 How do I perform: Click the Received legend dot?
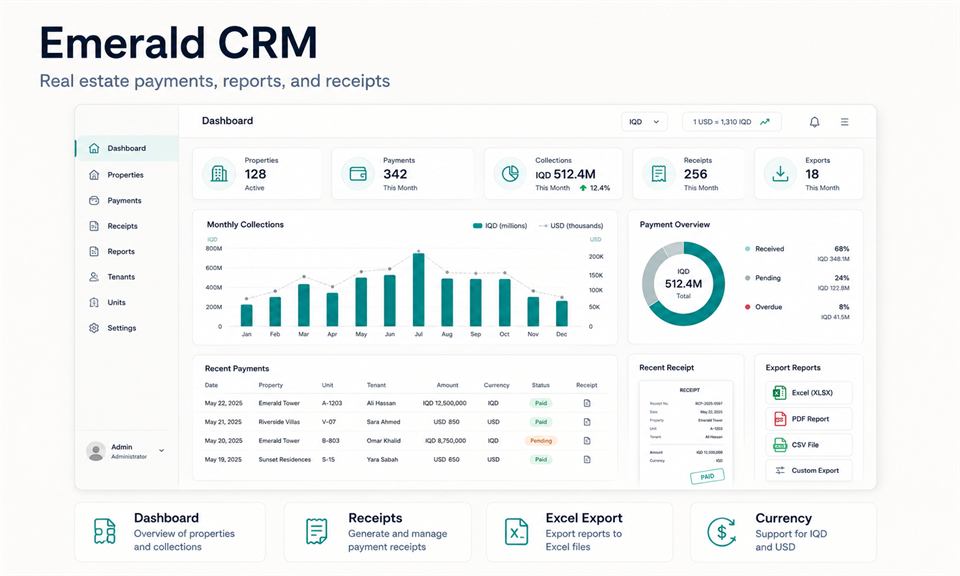[747, 249]
